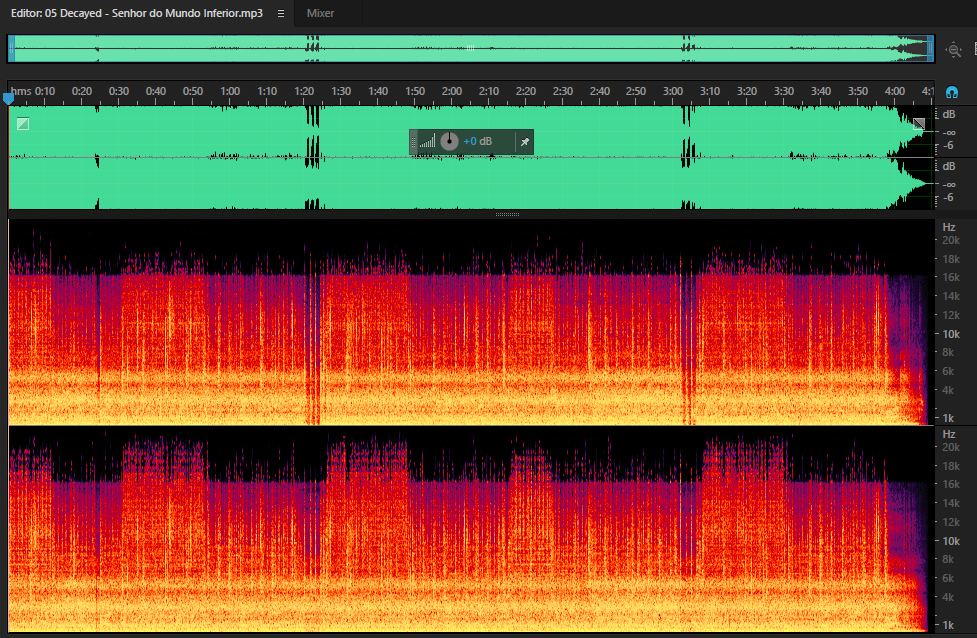
Task: Click the HUD volume bars icon
Action: click(x=427, y=142)
